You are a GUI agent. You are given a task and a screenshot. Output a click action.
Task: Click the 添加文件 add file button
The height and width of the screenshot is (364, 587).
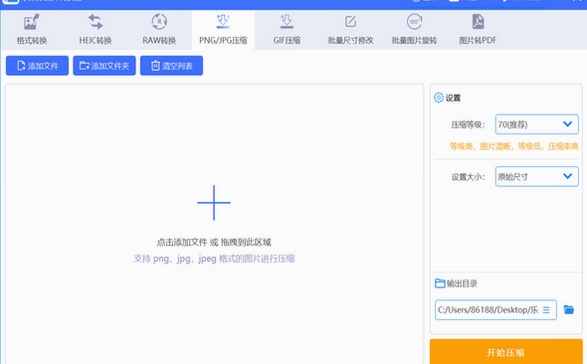37,66
